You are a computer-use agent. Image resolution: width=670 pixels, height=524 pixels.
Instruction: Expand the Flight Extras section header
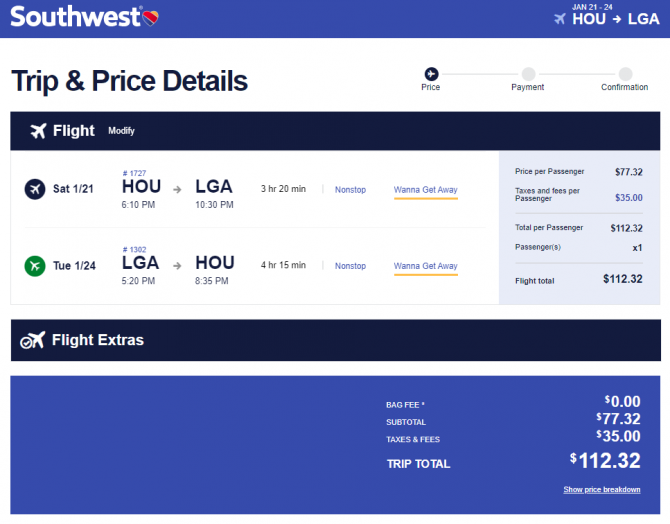(335, 340)
